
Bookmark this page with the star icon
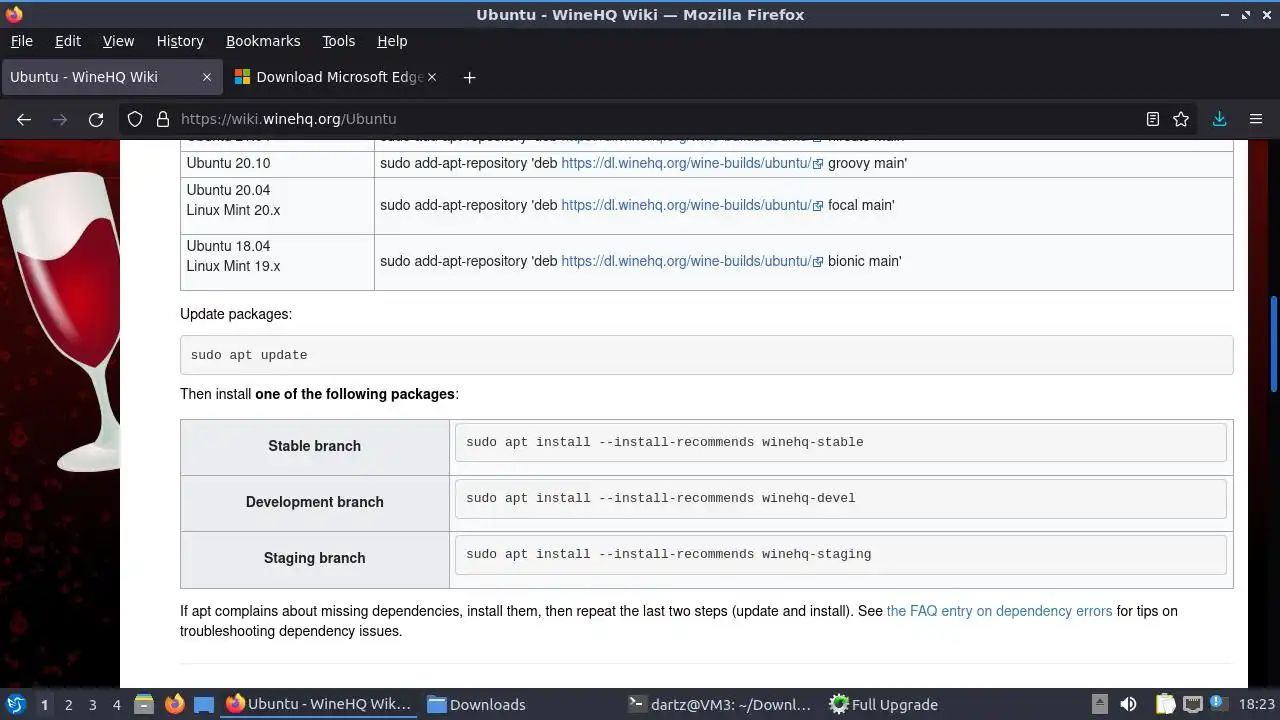point(1181,119)
